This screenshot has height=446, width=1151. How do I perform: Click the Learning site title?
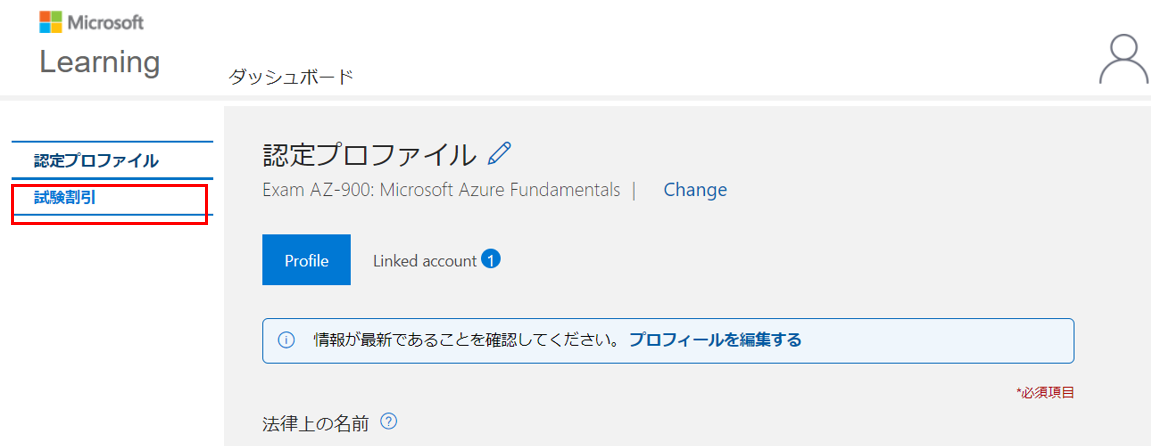click(x=100, y=62)
